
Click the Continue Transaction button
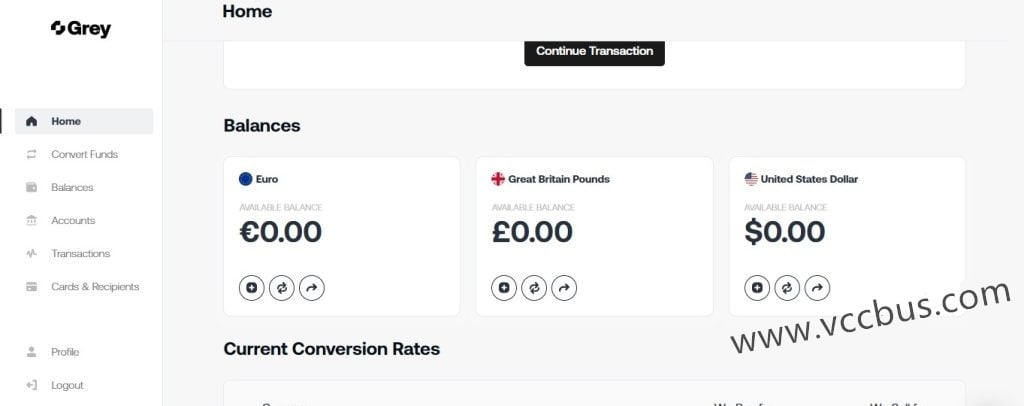[594, 52]
